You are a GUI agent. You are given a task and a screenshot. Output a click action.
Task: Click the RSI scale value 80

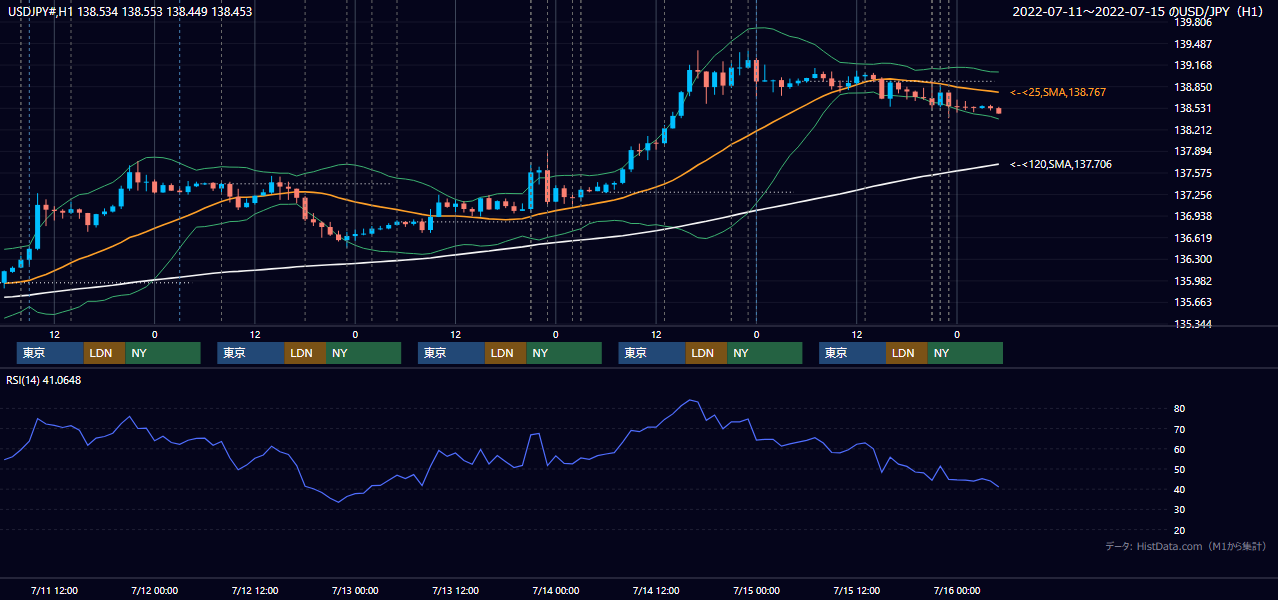[x=1180, y=409]
